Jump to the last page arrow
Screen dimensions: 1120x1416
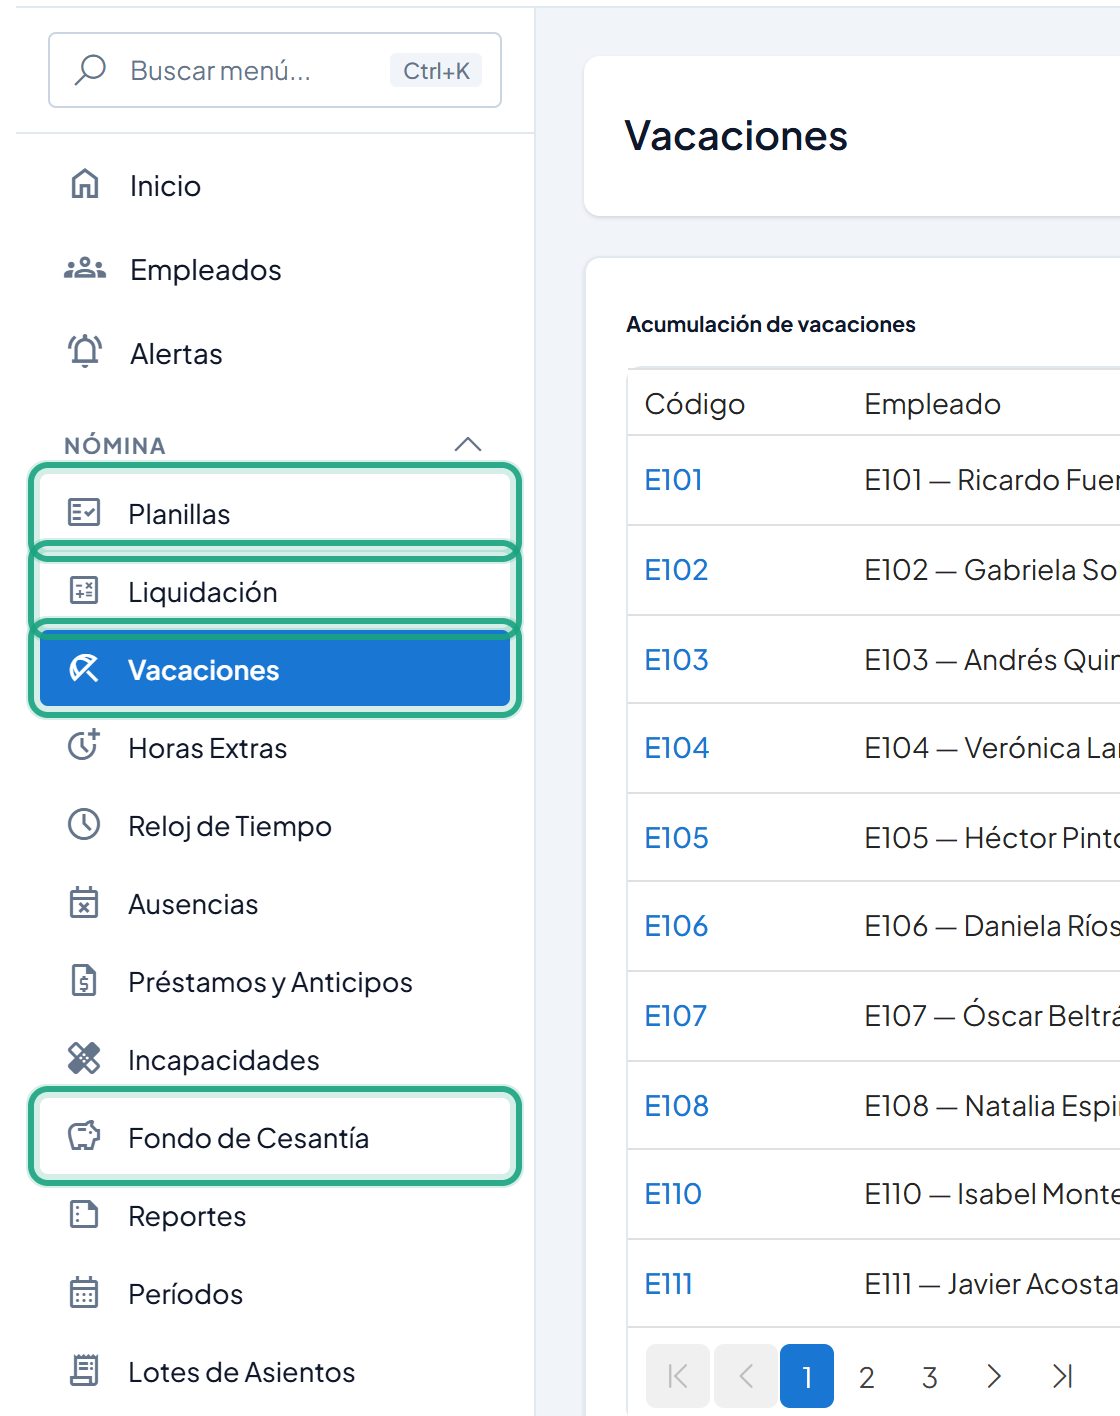(1062, 1377)
